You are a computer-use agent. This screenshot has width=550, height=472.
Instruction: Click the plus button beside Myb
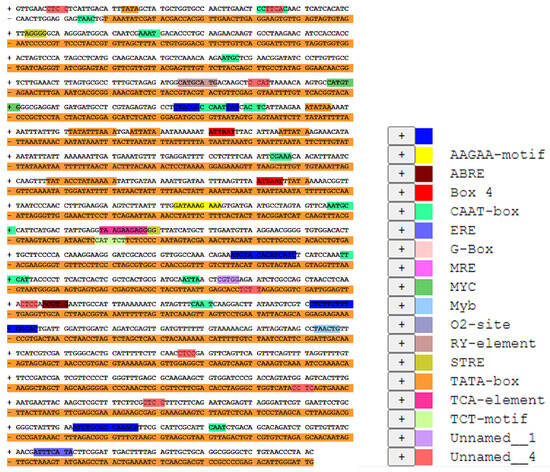click(401, 306)
